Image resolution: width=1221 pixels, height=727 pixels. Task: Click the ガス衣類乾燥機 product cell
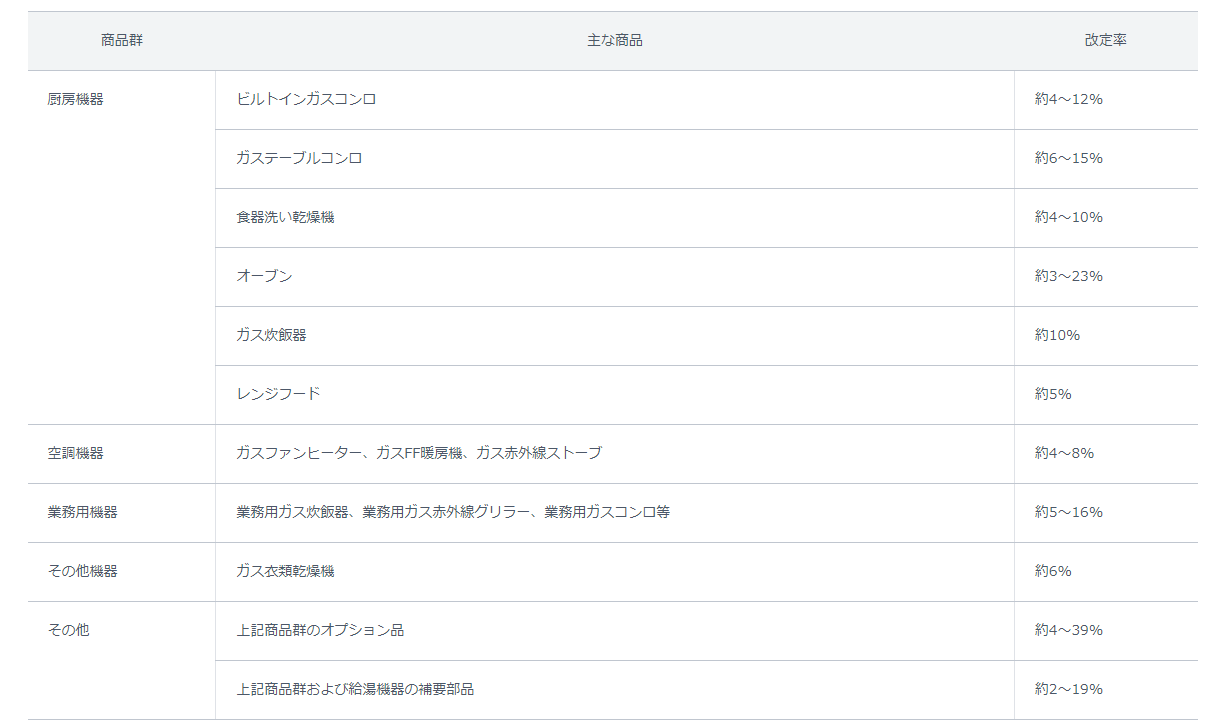(285, 571)
